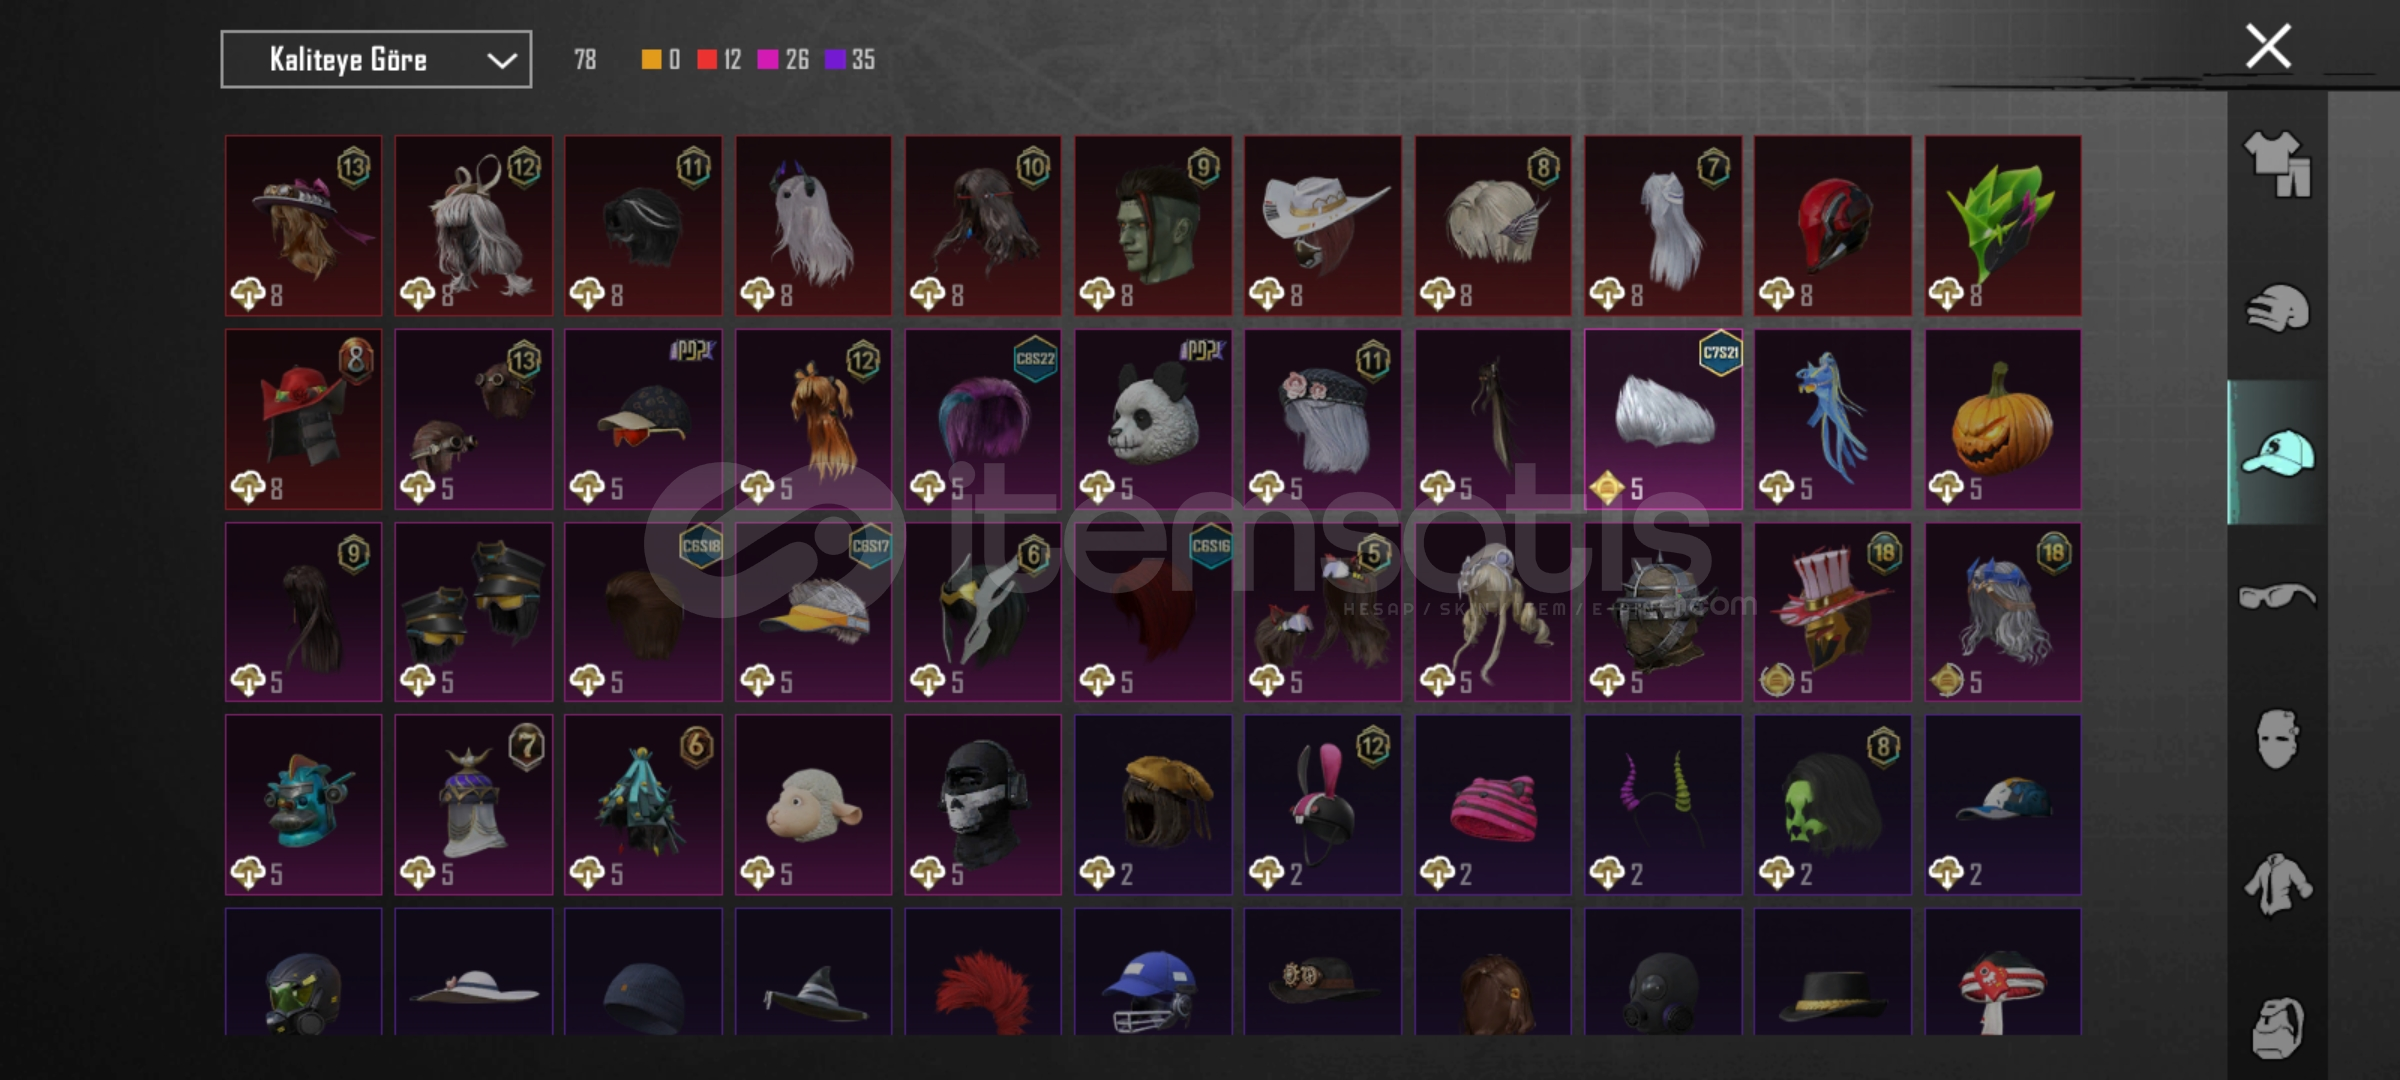Image resolution: width=2400 pixels, height=1080 pixels.
Task: Open the bottom face category icon
Action: point(2278,1027)
